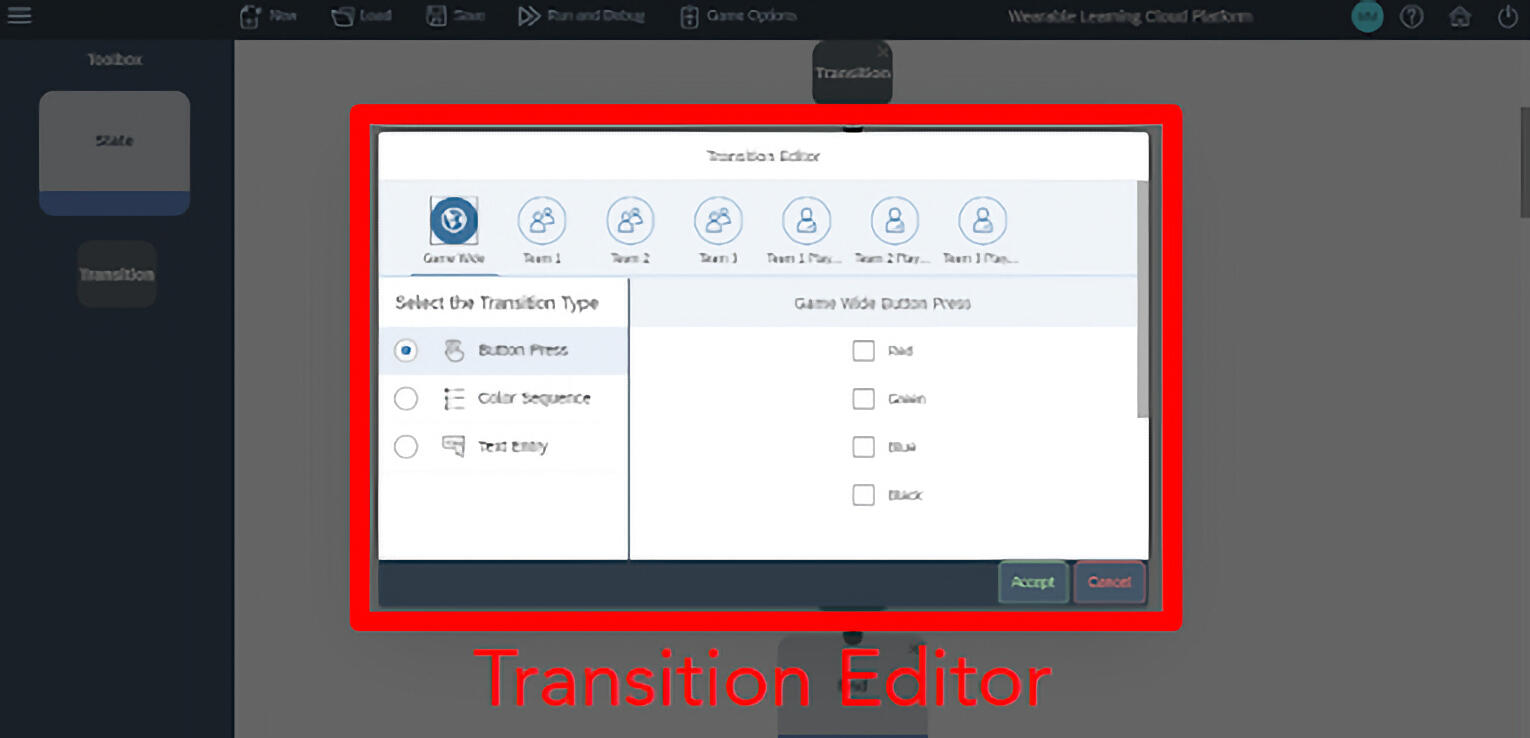Click the Team 3 group icon

point(718,222)
